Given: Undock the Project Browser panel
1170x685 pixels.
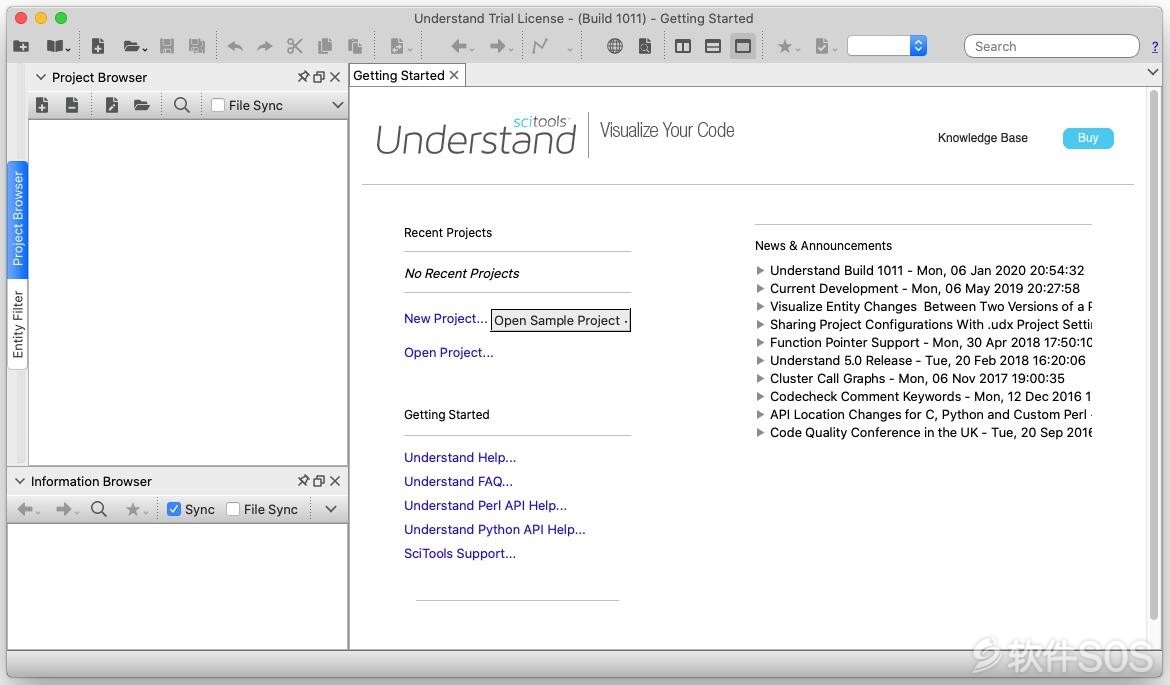Looking at the screenshot, I should tap(319, 77).
